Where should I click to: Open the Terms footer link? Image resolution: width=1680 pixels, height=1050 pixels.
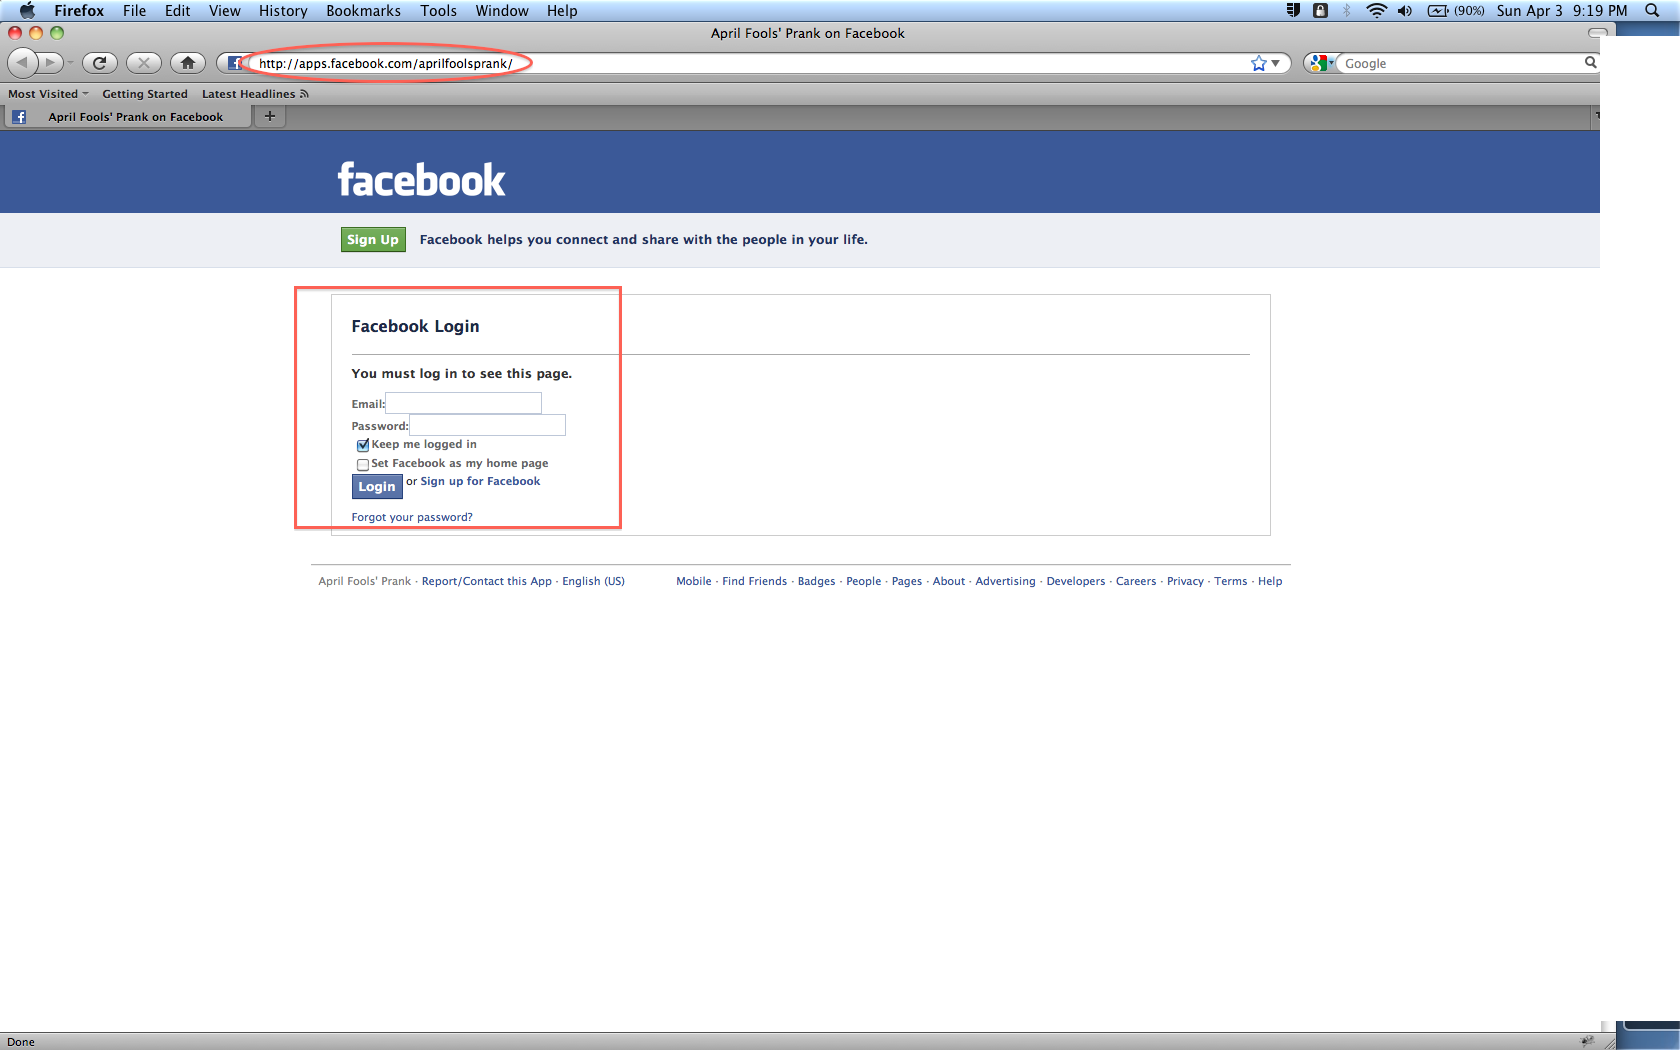click(1231, 581)
